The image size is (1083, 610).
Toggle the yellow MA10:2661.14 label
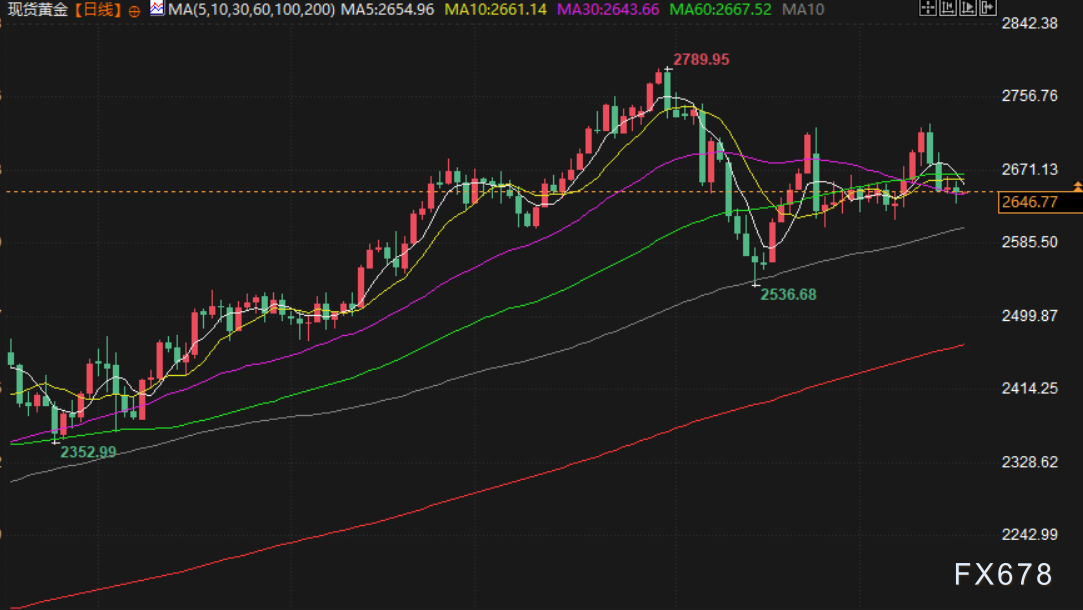coord(495,10)
